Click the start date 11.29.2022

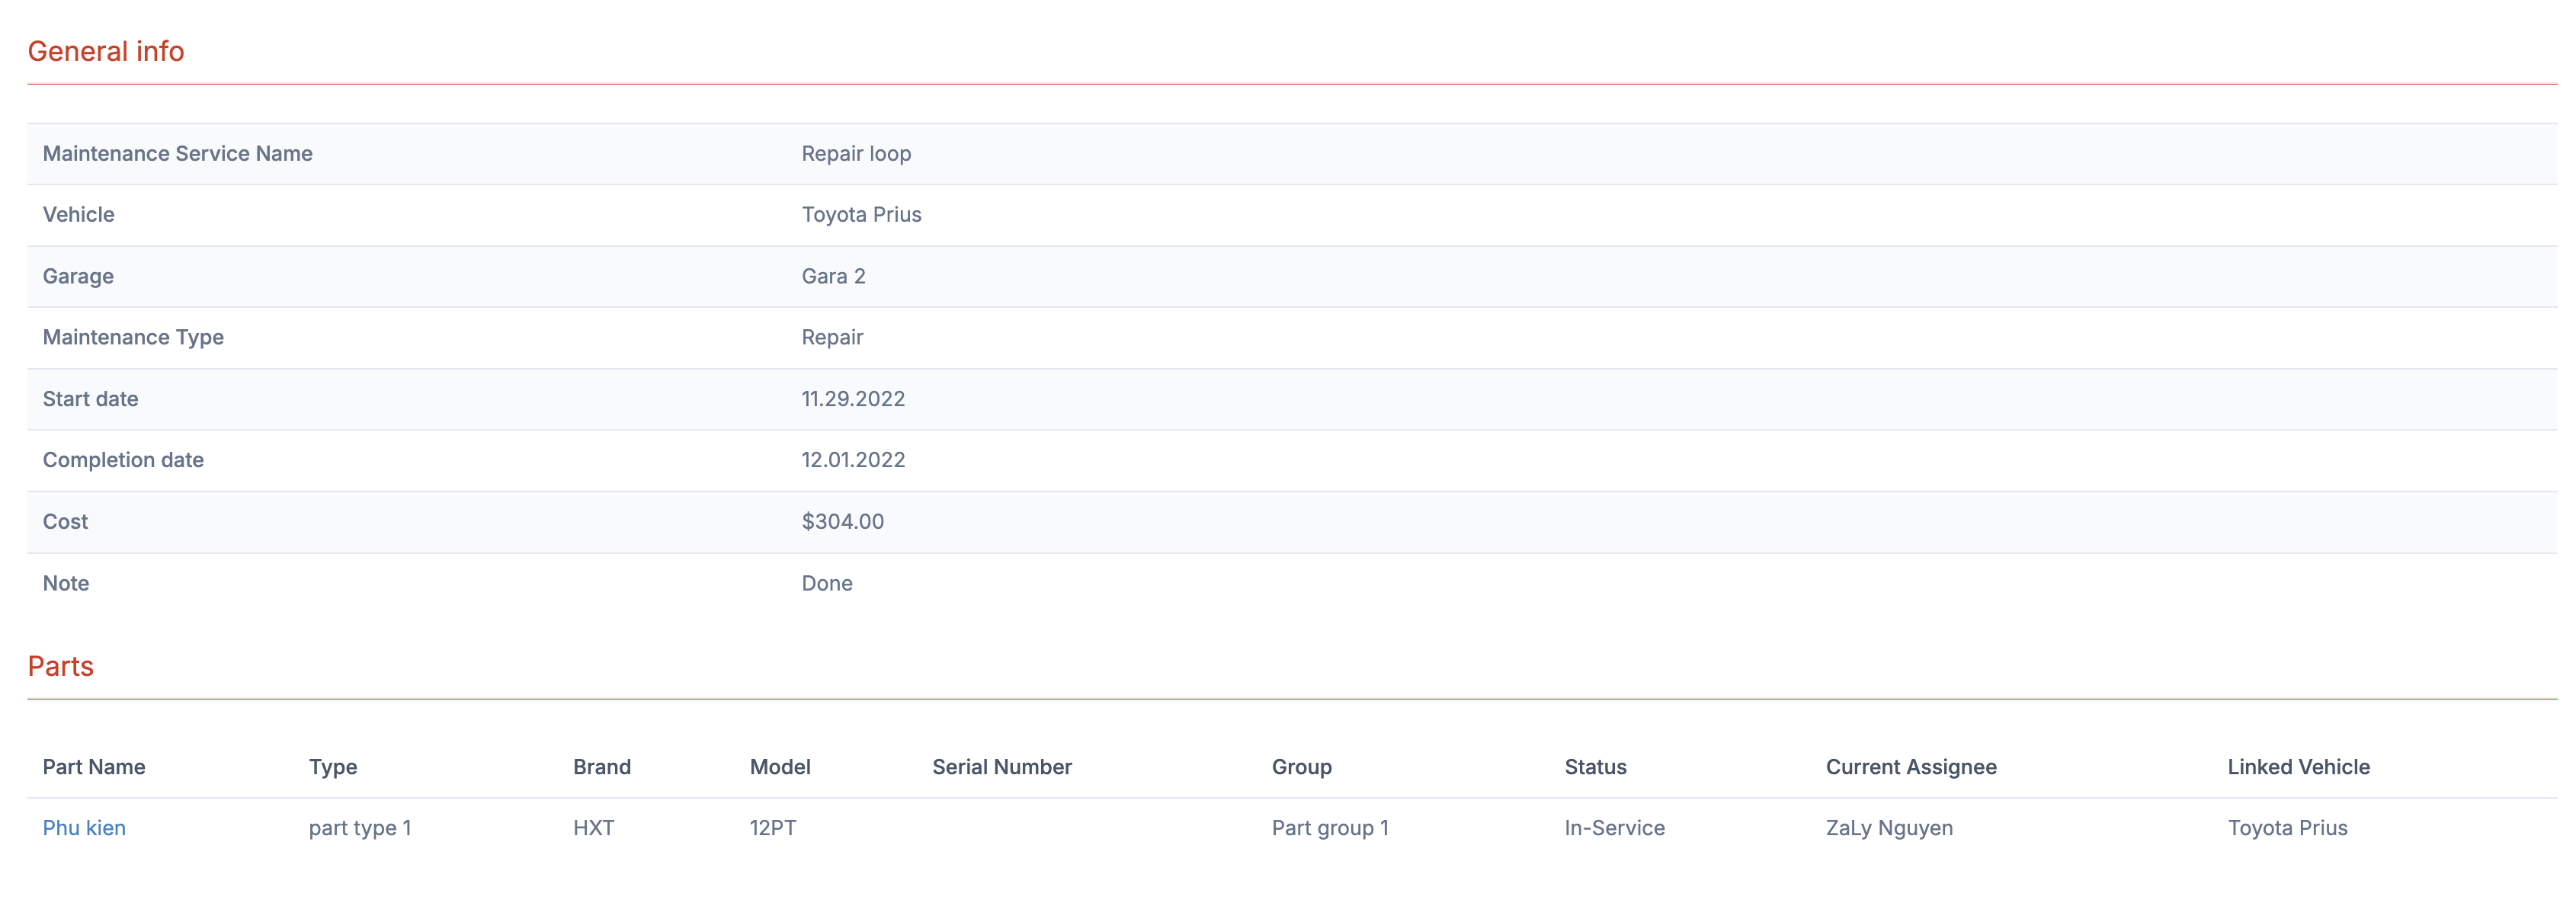click(853, 399)
